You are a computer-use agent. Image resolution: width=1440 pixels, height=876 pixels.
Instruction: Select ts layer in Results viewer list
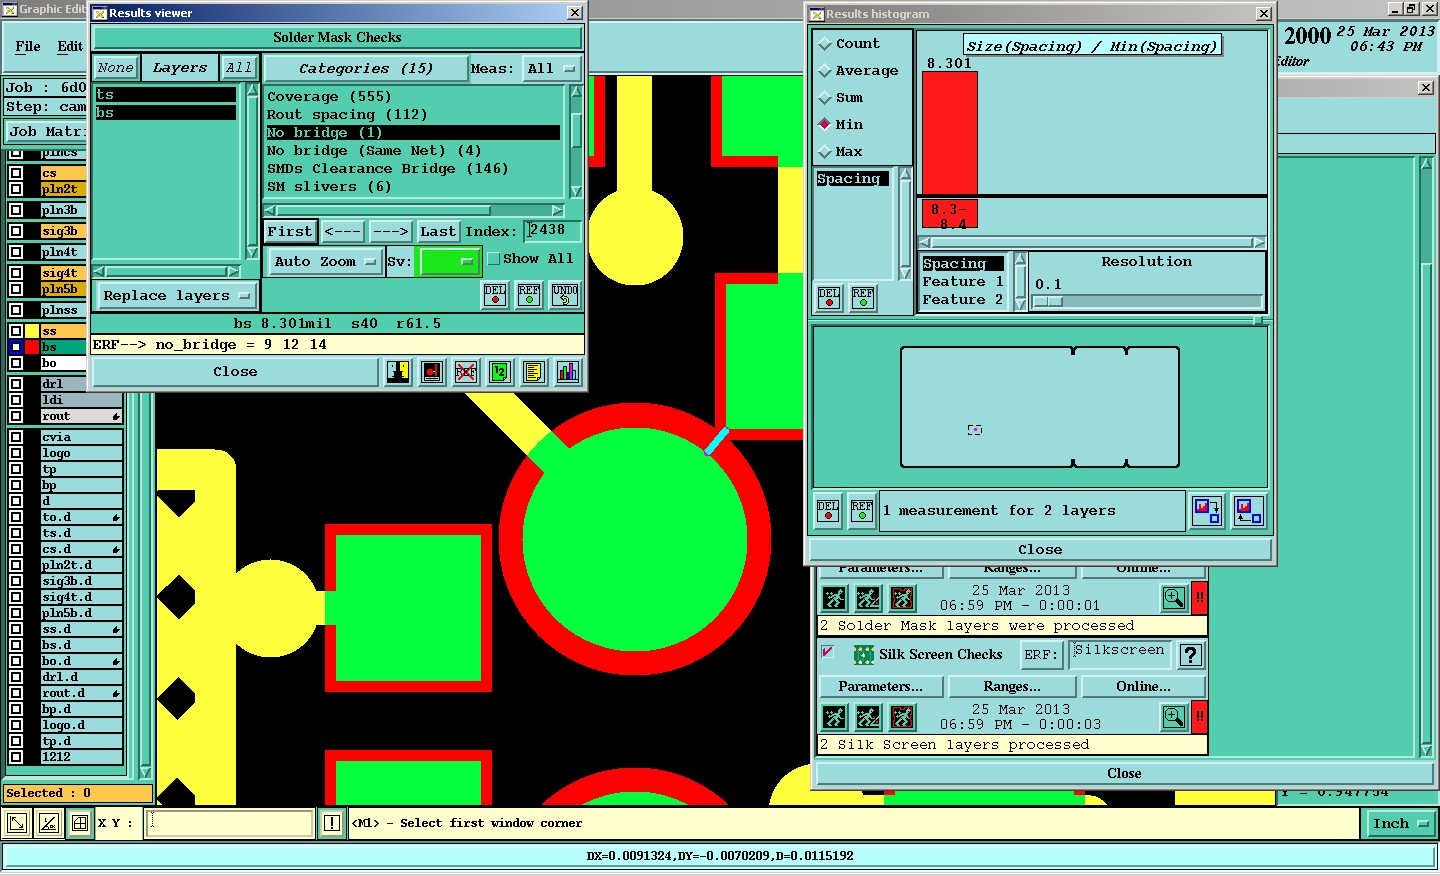pyautogui.click(x=166, y=95)
